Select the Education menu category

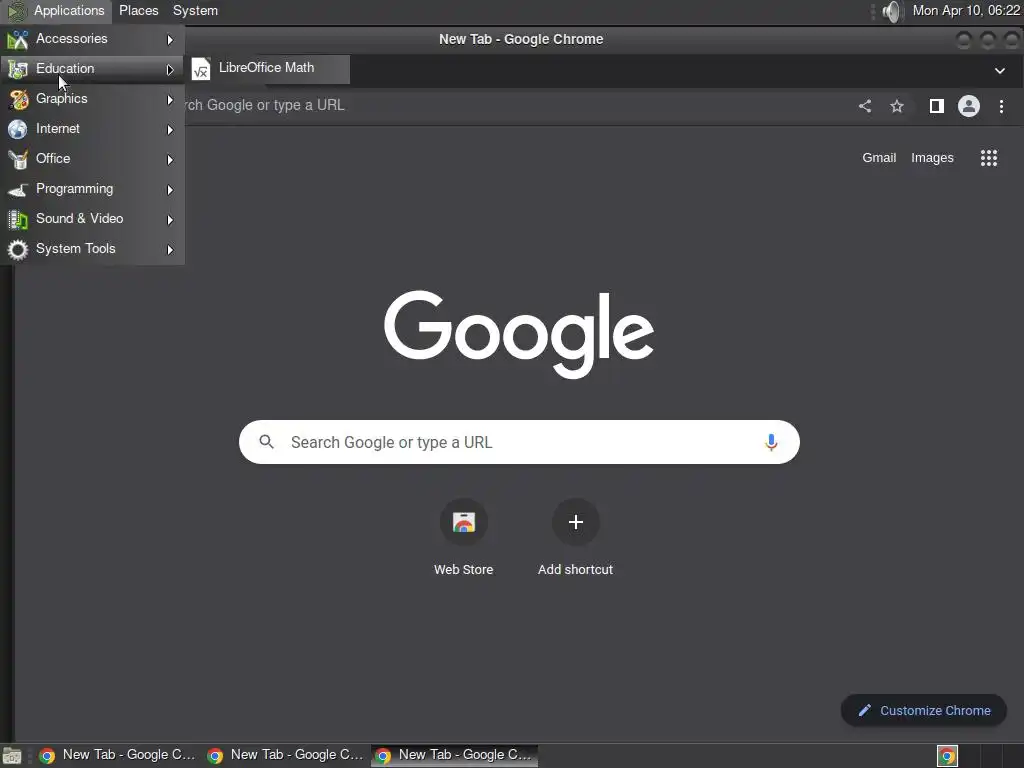click(92, 69)
